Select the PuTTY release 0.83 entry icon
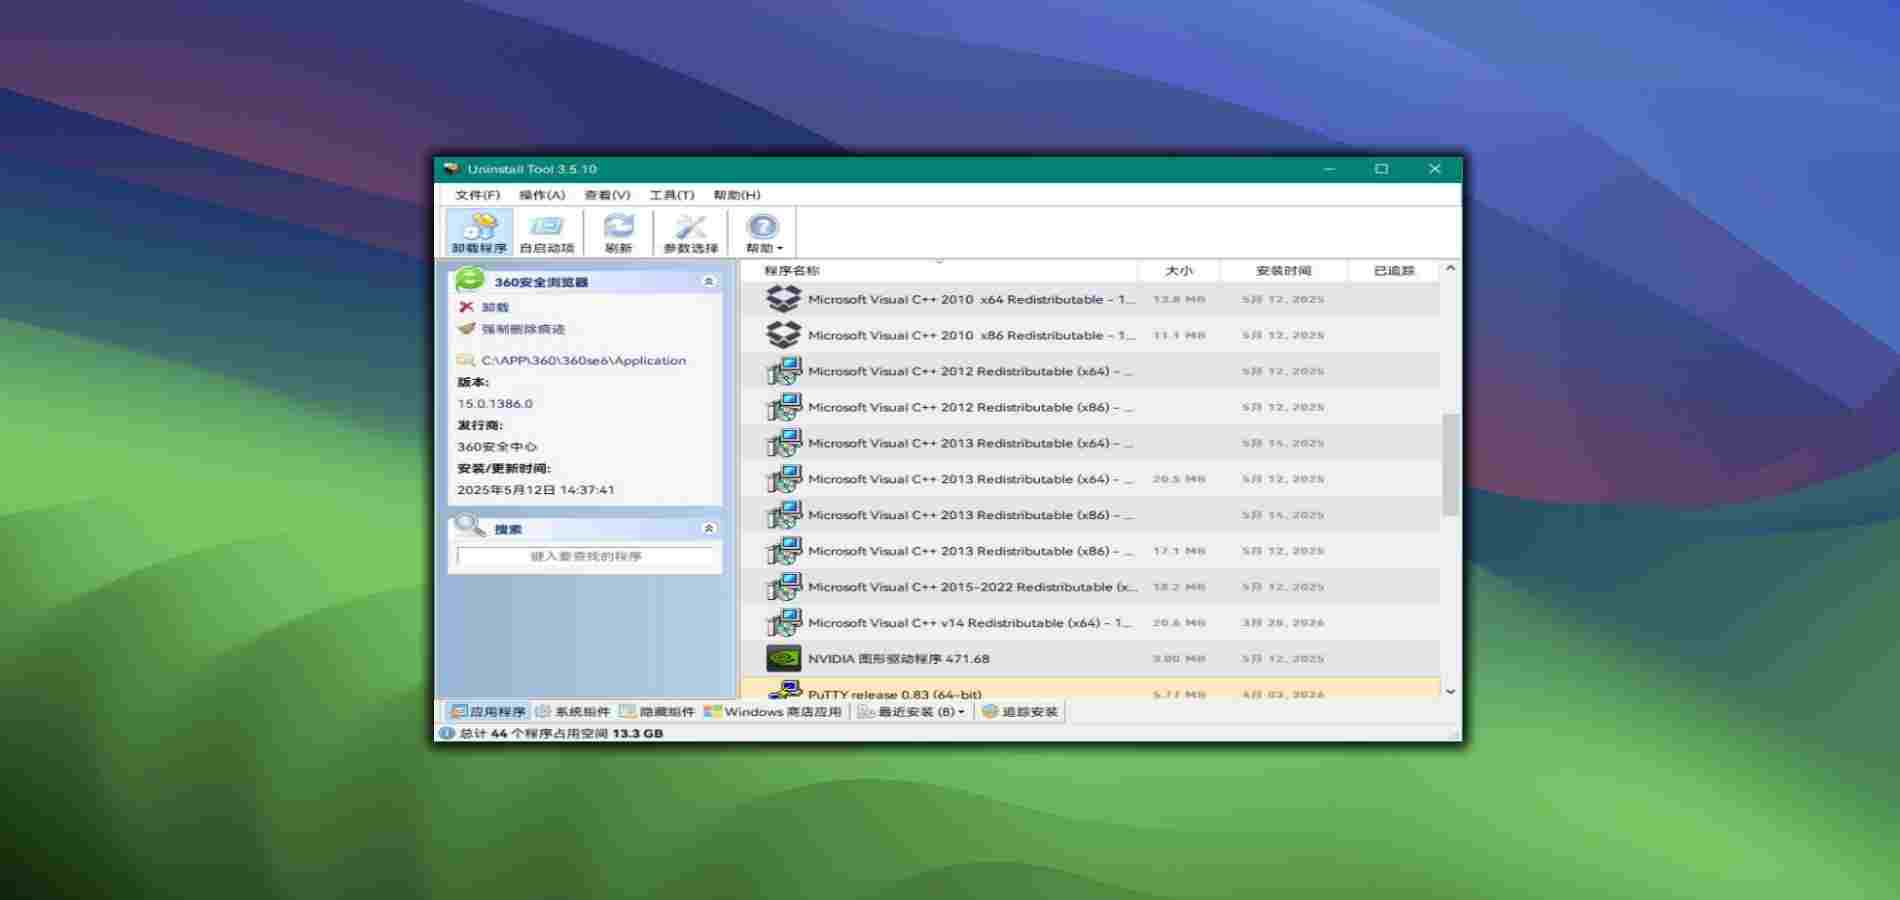The height and width of the screenshot is (900, 1900). (783, 690)
